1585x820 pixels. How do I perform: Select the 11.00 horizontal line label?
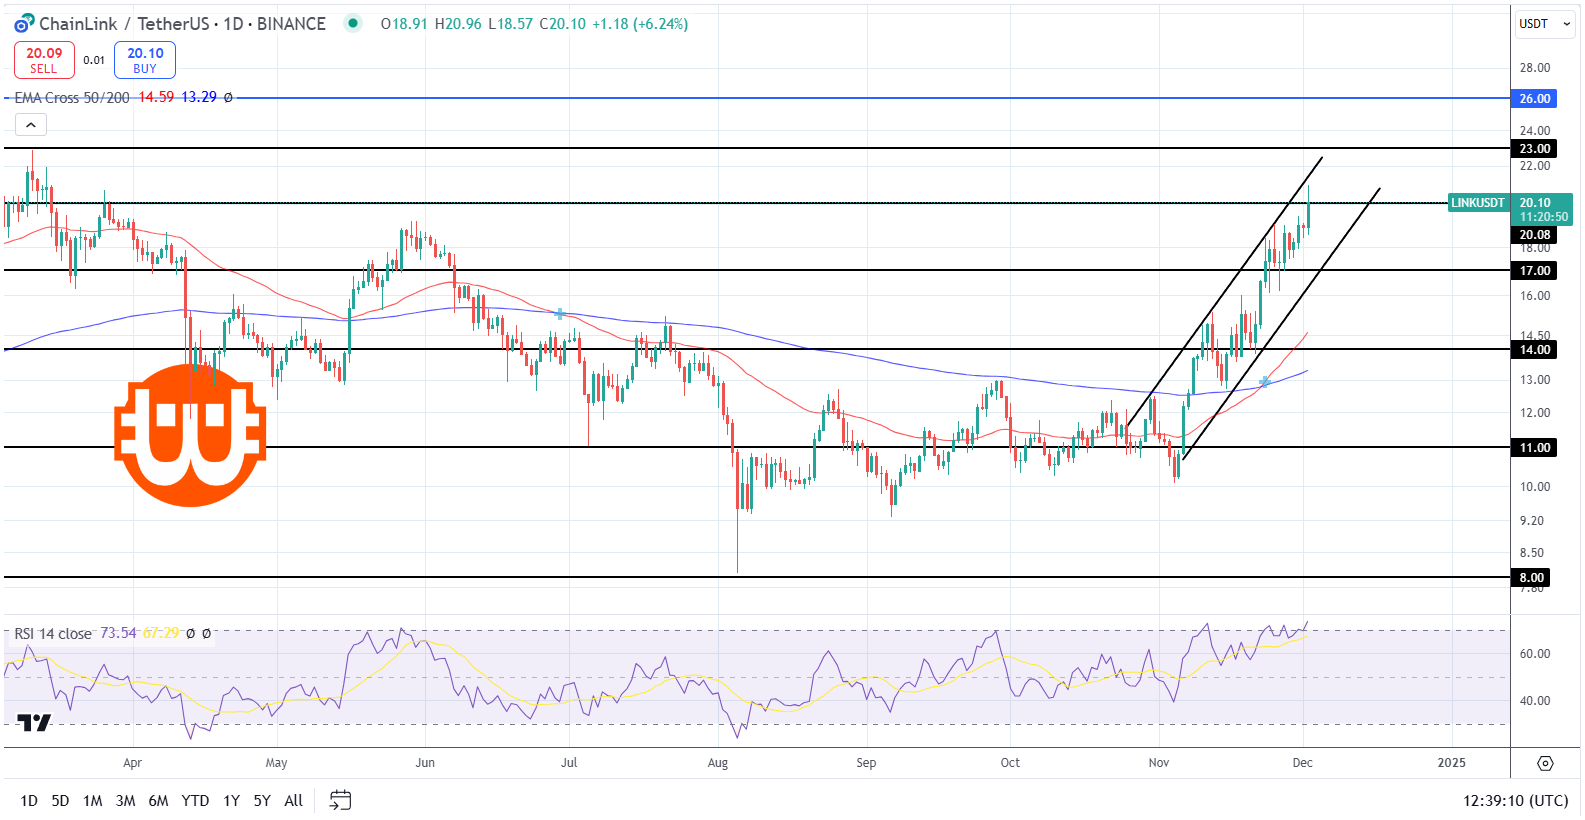pyautogui.click(x=1535, y=447)
